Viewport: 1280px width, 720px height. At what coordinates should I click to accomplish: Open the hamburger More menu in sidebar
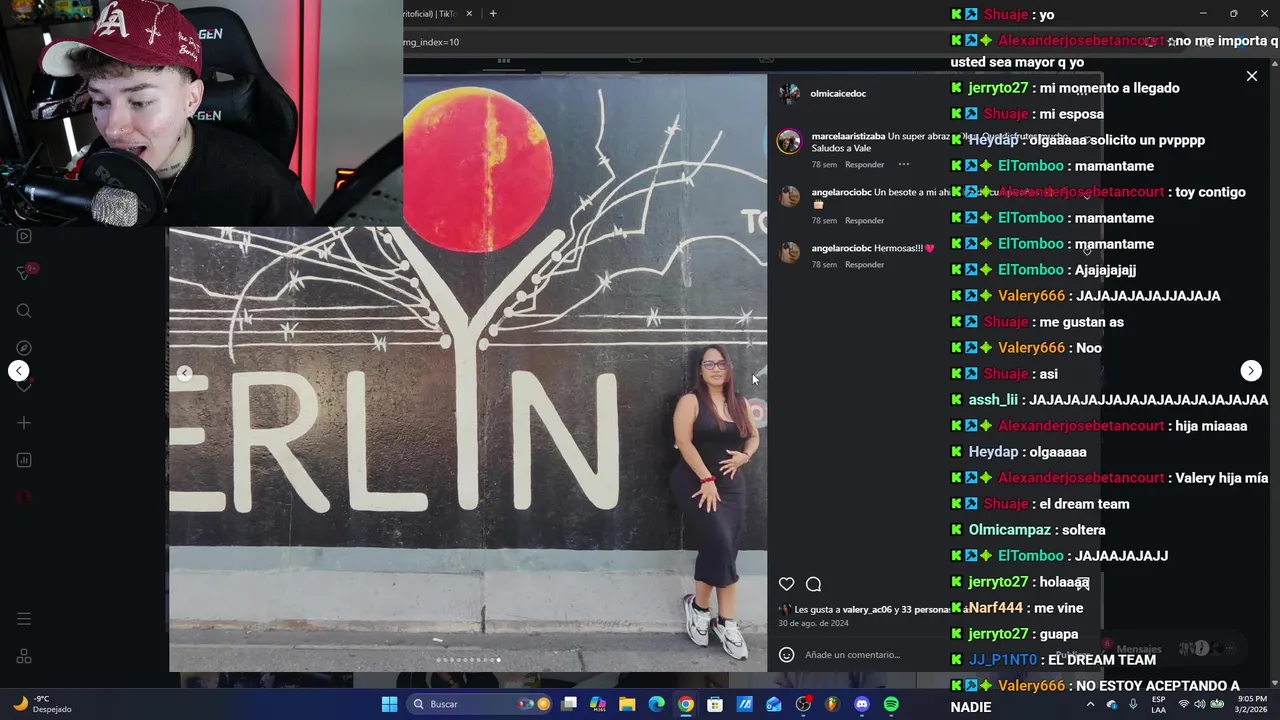(24, 619)
